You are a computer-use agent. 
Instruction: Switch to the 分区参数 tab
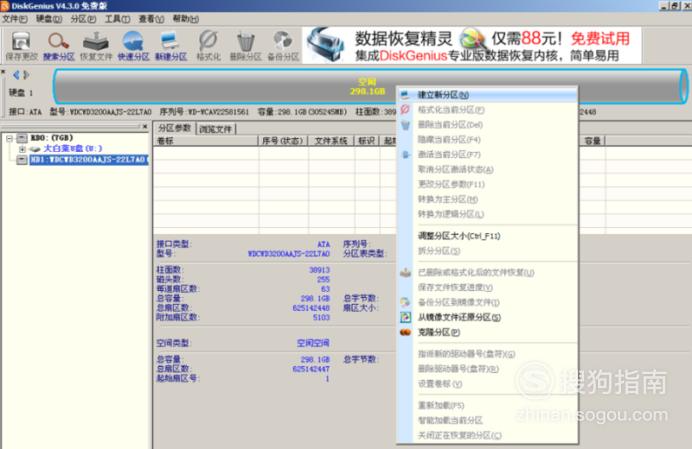(x=174, y=128)
